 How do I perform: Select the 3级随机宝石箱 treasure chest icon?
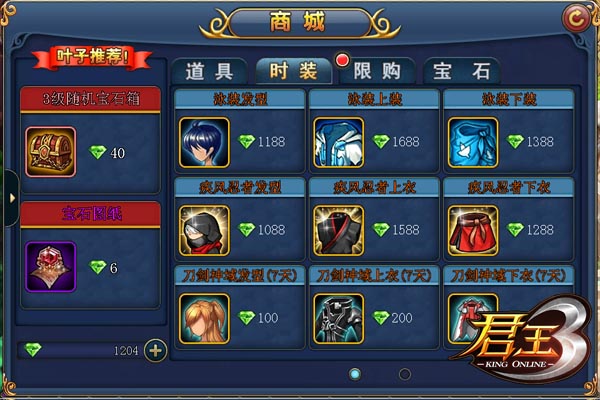pyautogui.click(x=51, y=152)
